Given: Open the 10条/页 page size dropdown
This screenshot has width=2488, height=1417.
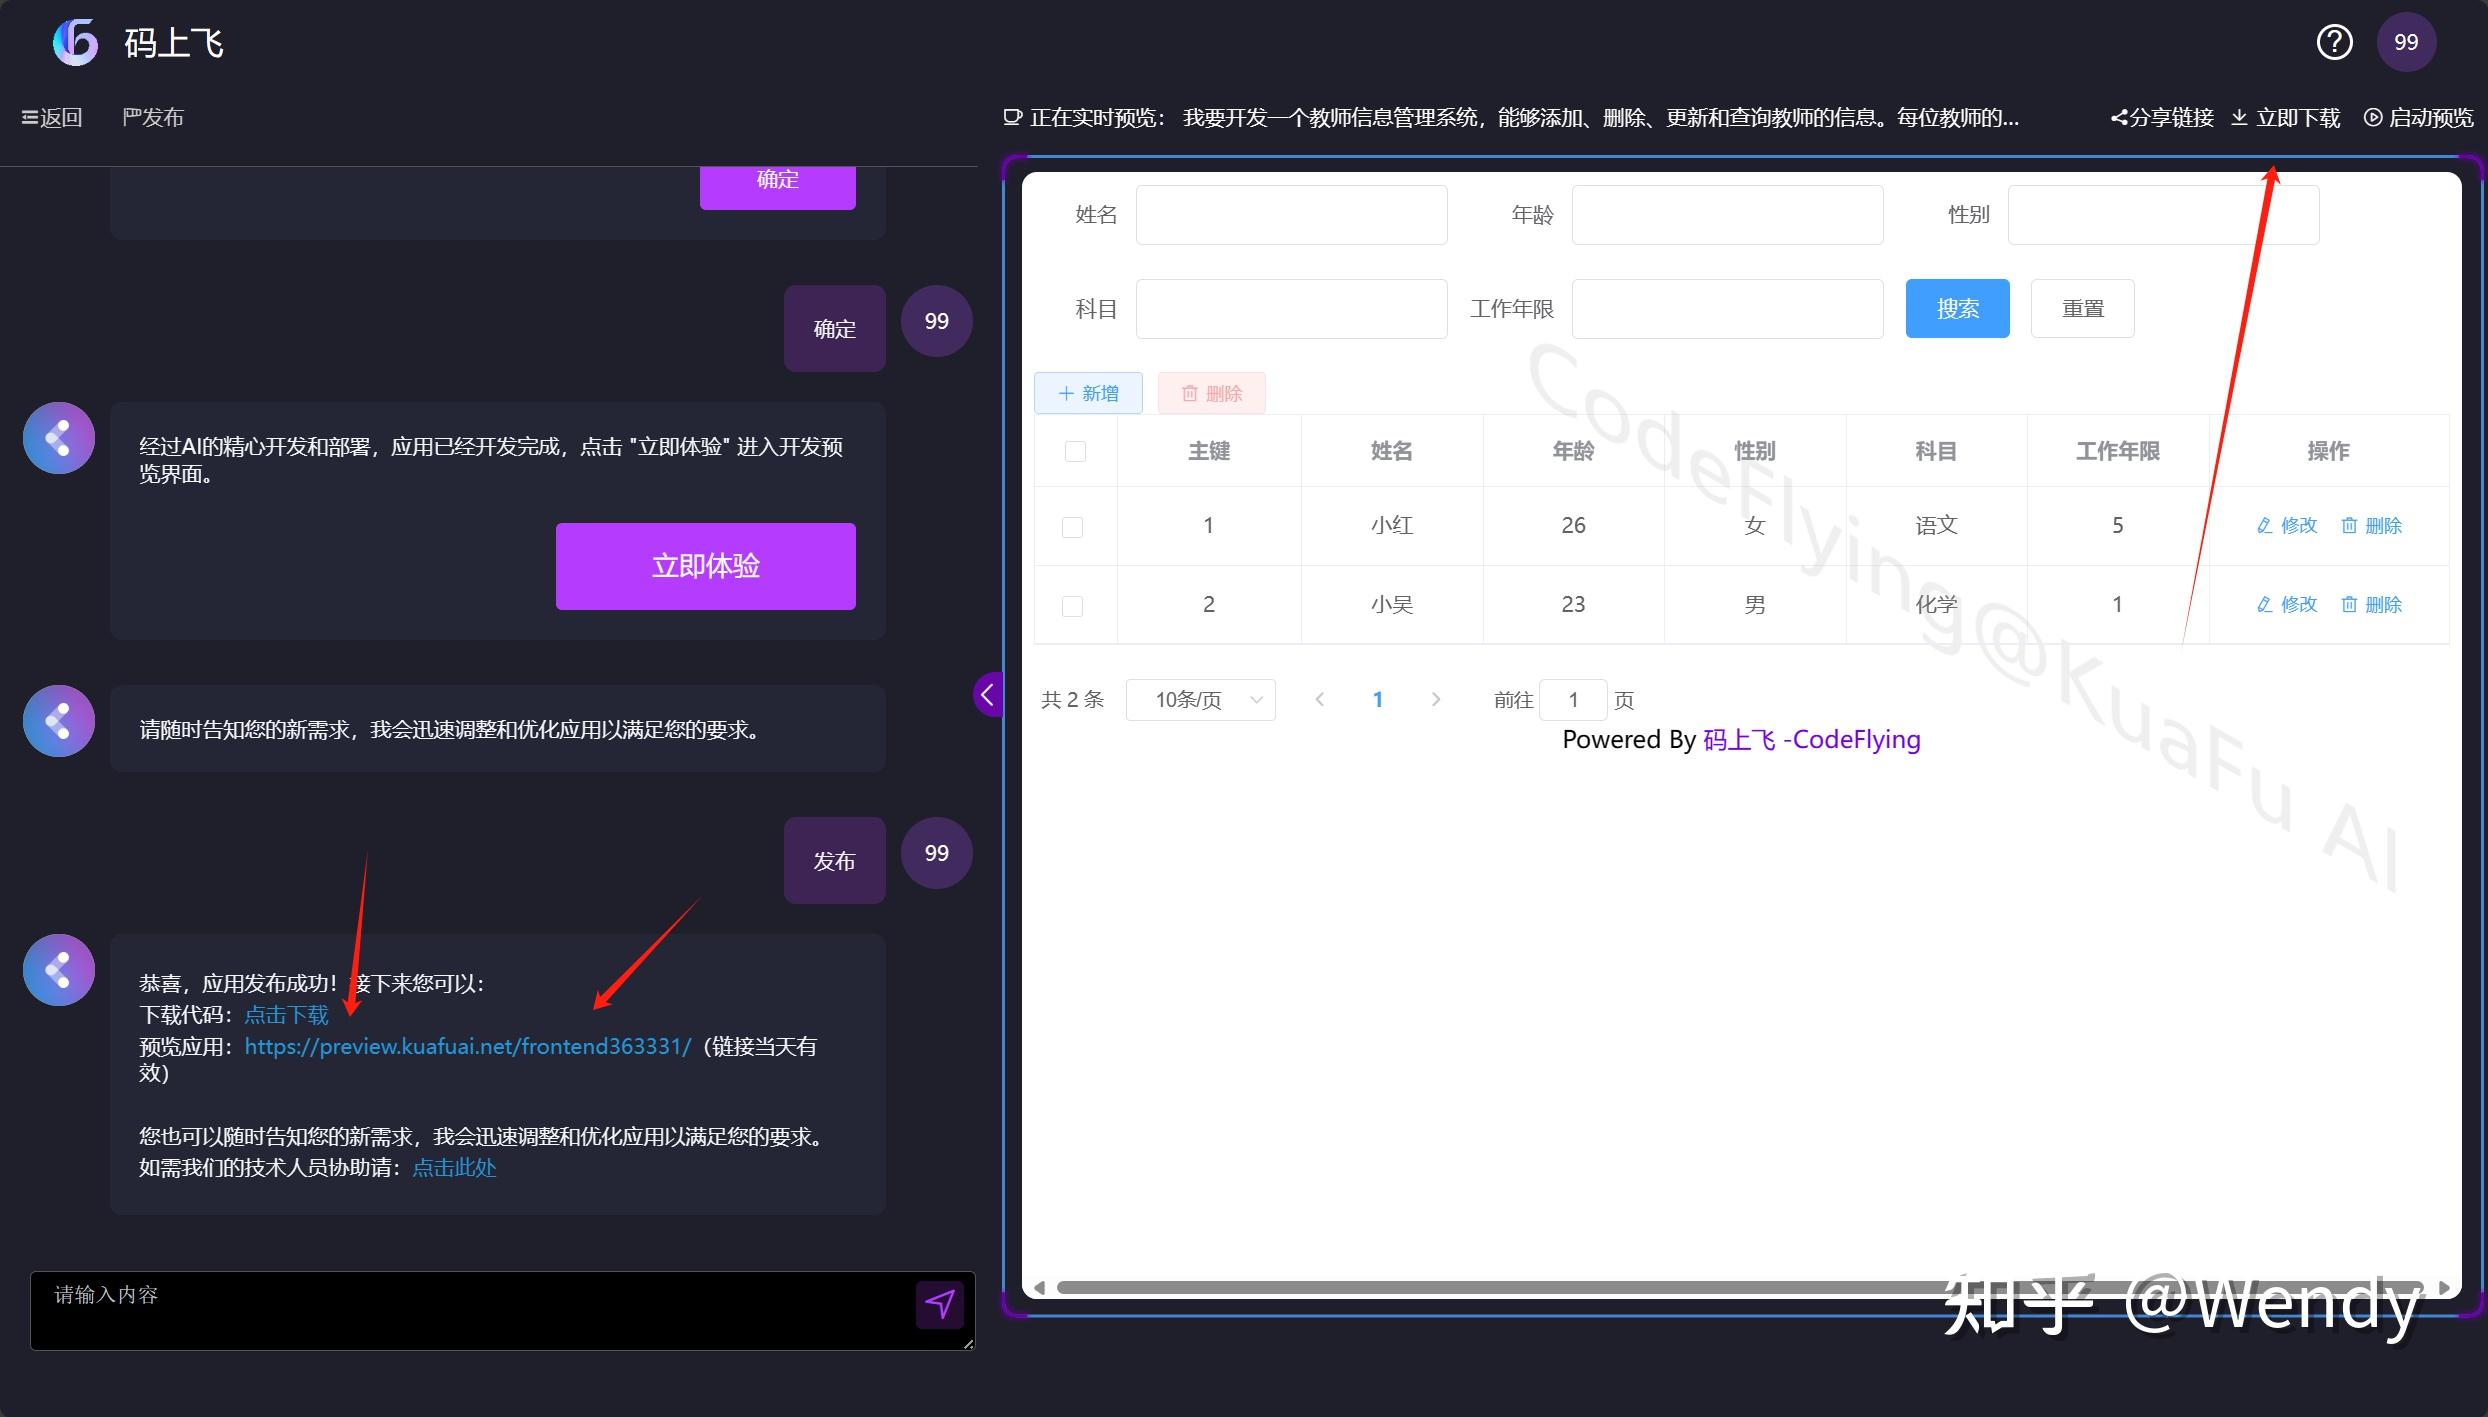Looking at the screenshot, I should pyautogui.click(x=1200, y=699).
